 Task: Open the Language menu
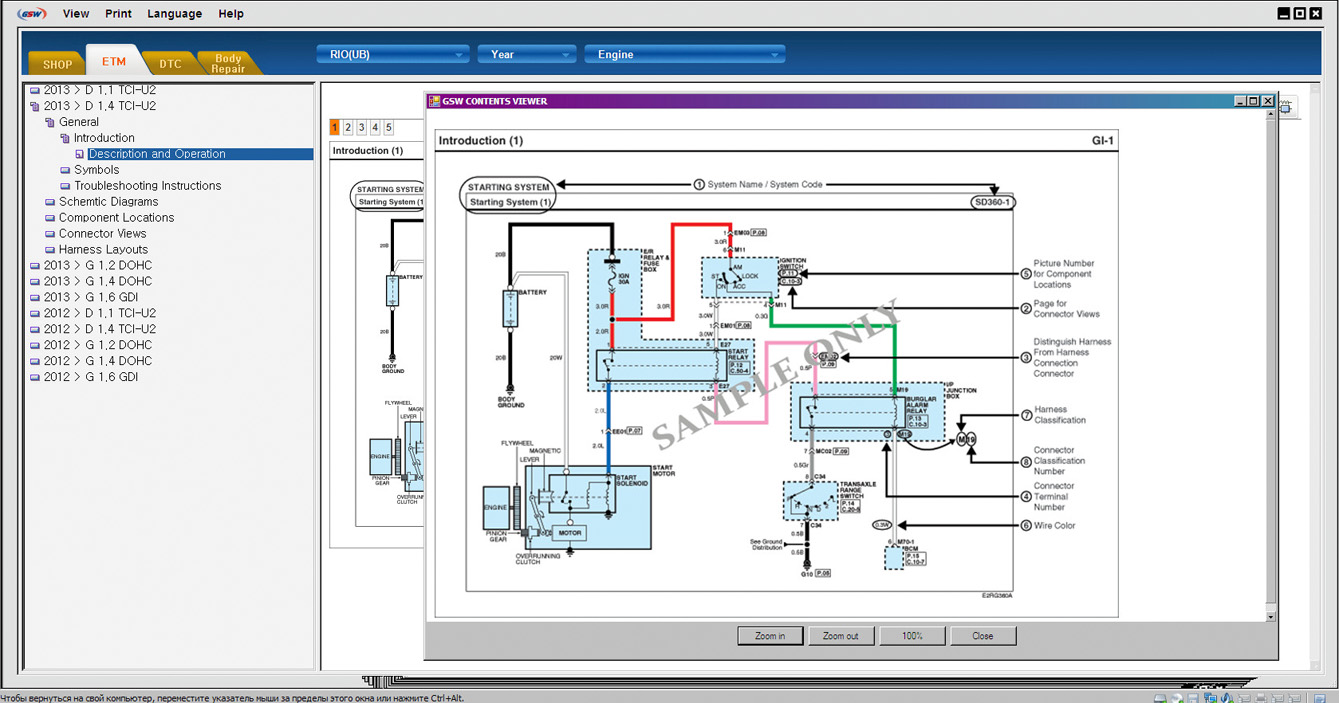click(174, 14)
